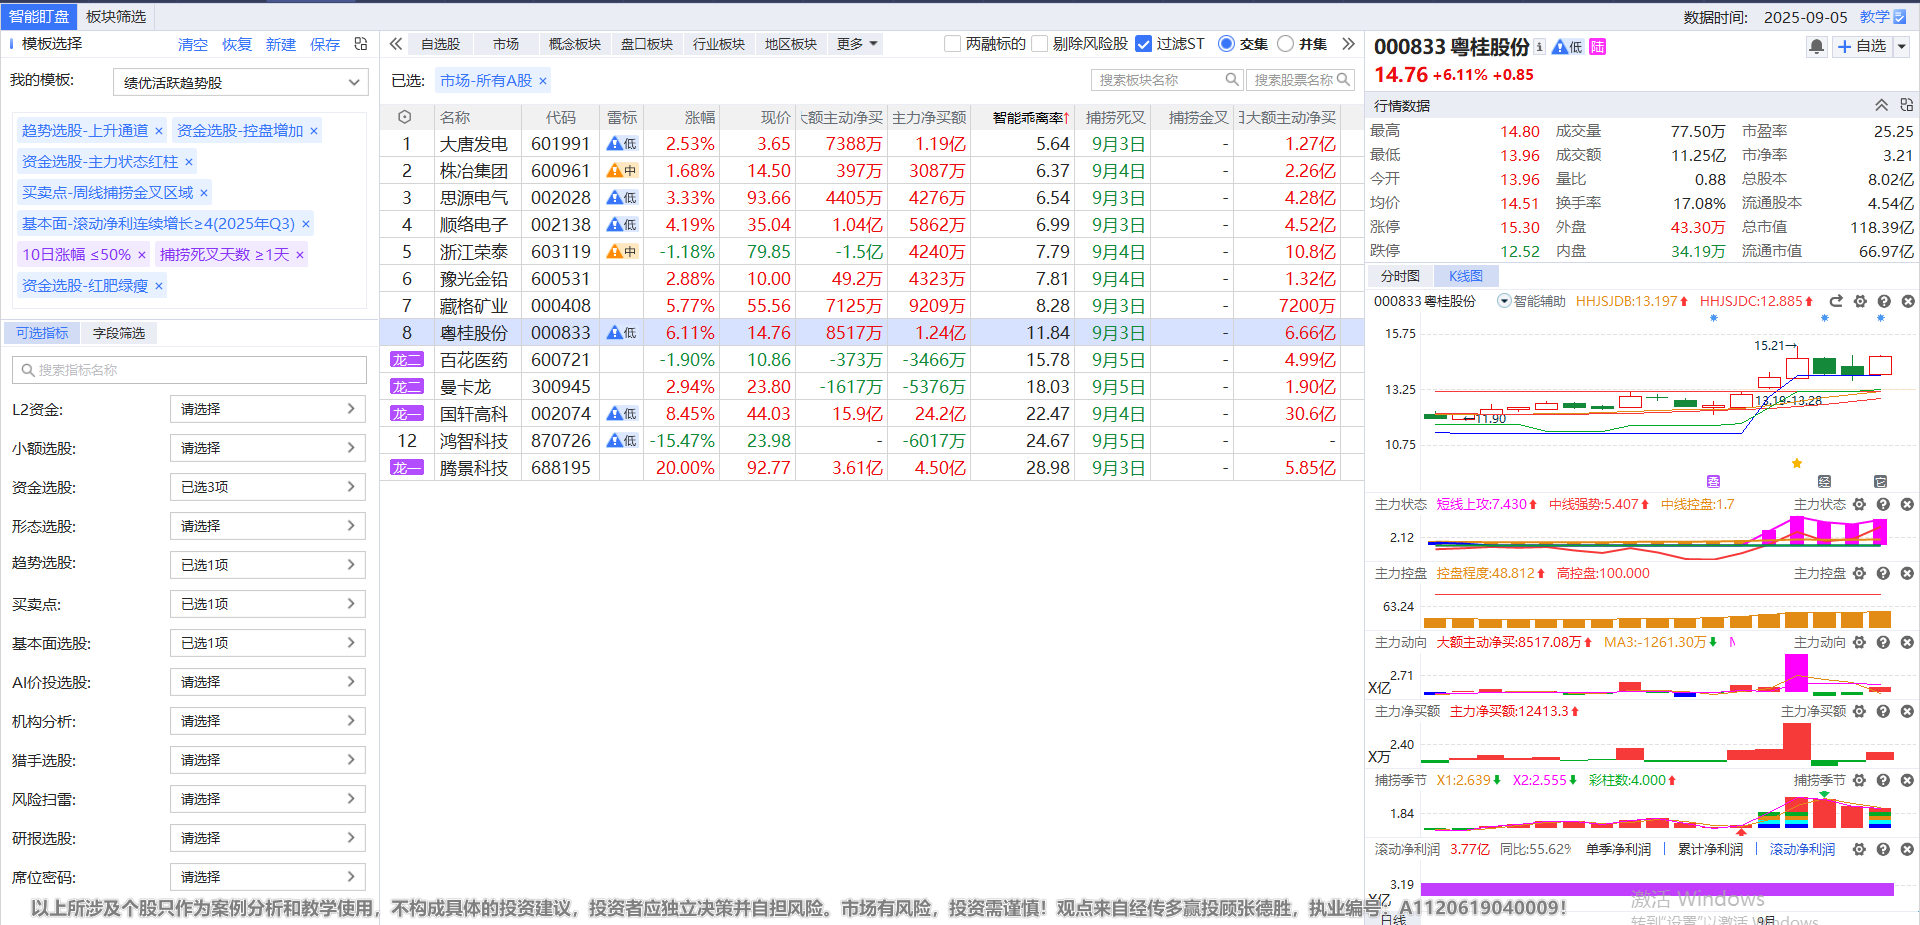The image size is (1920, 925).
Task: Click the info icon beside 粤桂股份
Action: [1540, 47]
